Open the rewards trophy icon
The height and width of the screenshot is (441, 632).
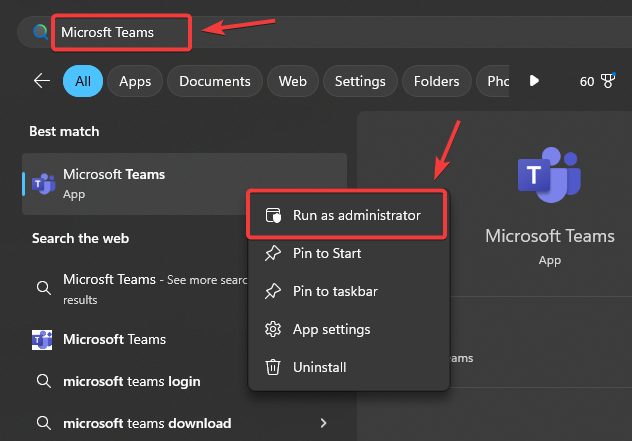pyautogui.click(x=608, y=81)
